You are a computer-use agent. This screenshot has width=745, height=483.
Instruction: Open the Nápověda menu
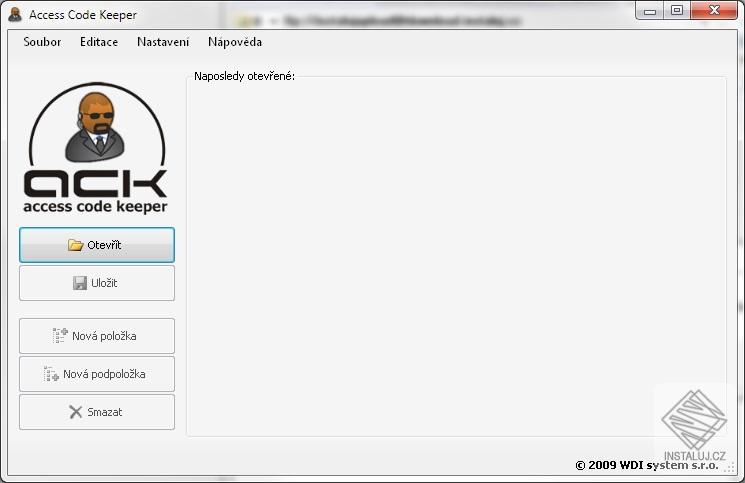point(235,42)
